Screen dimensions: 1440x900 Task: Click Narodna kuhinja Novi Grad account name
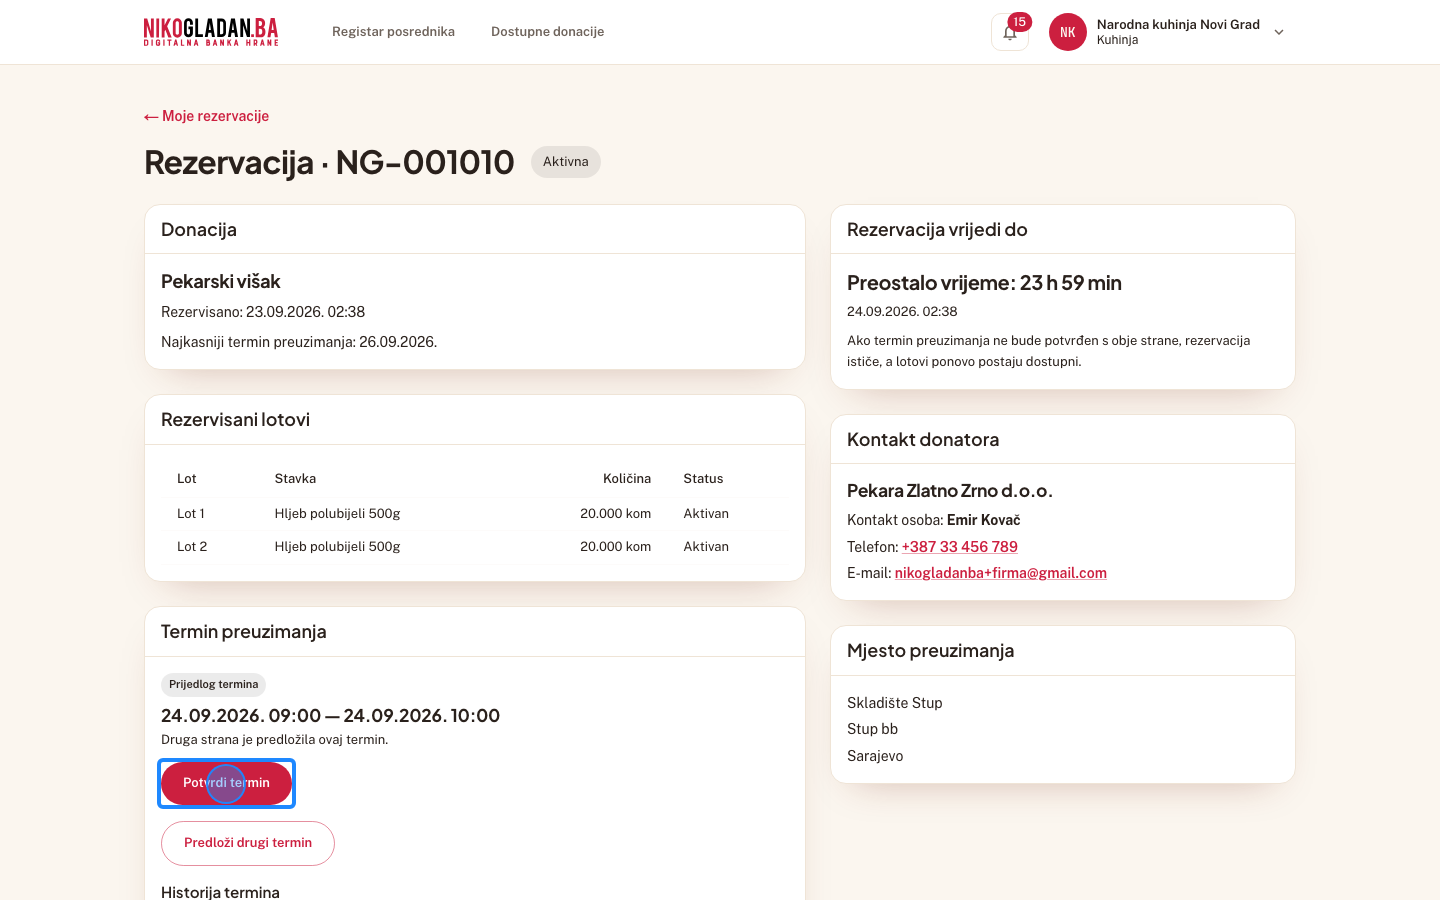1178,24
